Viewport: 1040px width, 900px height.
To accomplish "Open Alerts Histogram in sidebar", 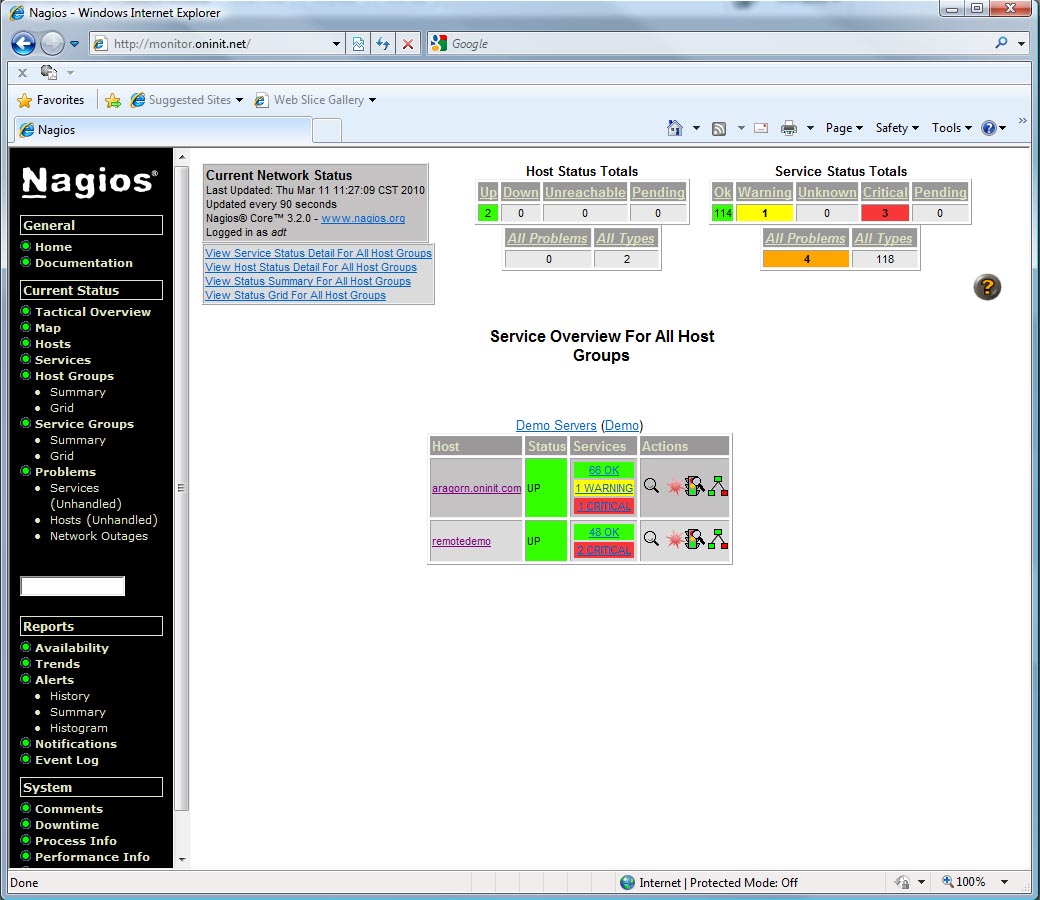I will click(78, 728).
